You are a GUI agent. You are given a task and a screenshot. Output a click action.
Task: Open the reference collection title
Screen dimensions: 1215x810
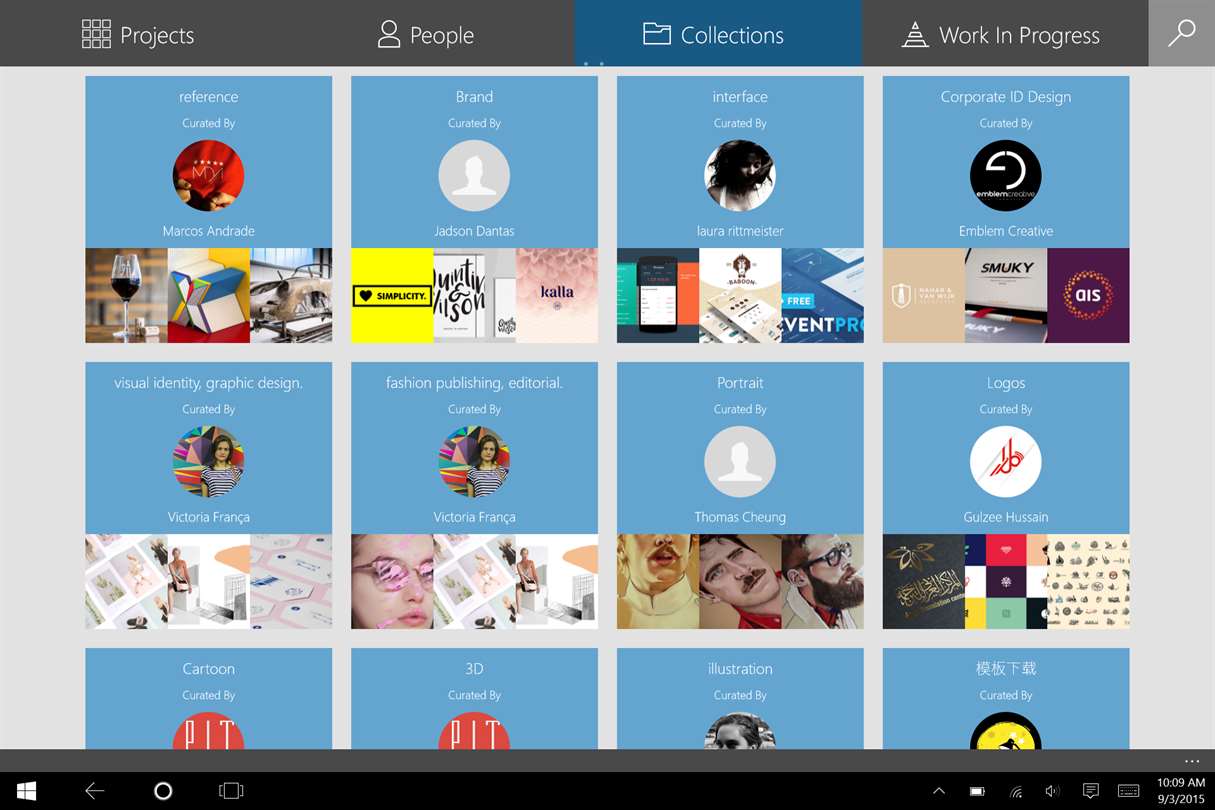tap(209, 97)
